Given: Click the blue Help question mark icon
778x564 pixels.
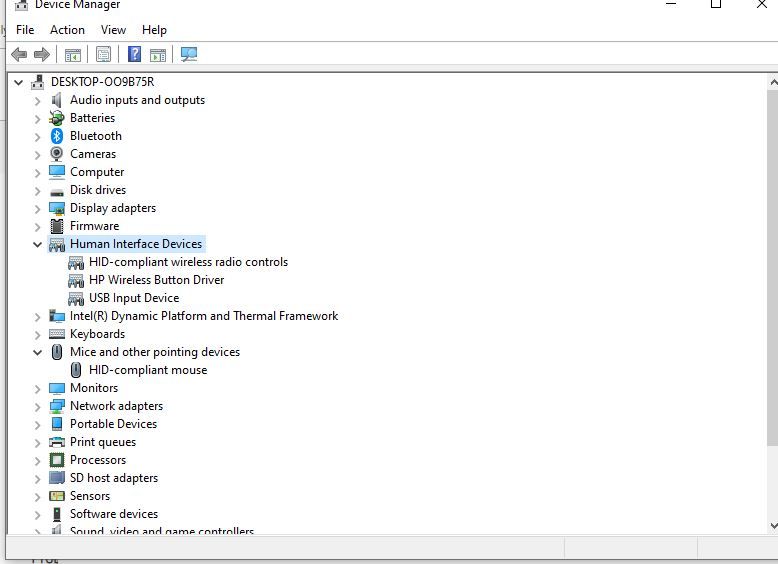Looking at the screenshot, I should (x=134, y=54).
